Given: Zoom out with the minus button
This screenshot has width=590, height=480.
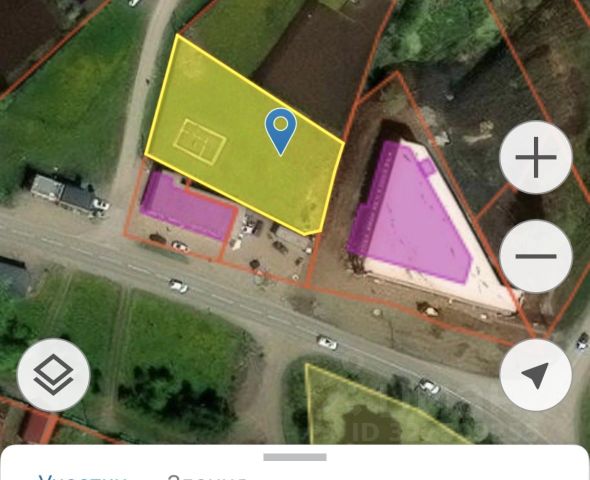Looking at the screenshot, I should [536, 256].
